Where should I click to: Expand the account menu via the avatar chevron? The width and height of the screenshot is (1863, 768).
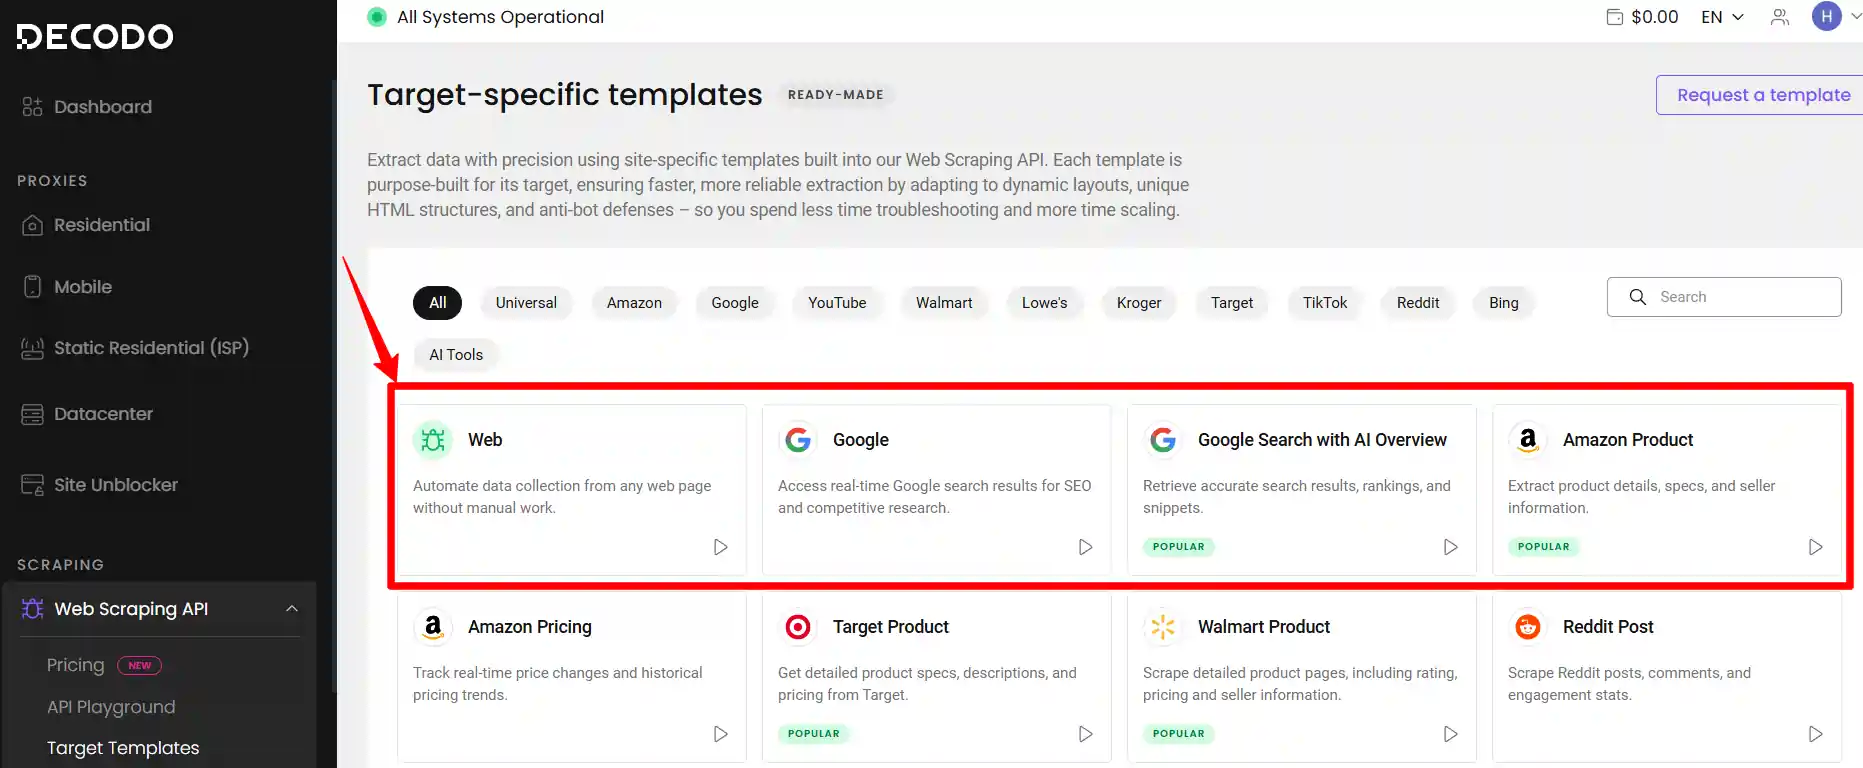pos(1857,16)
